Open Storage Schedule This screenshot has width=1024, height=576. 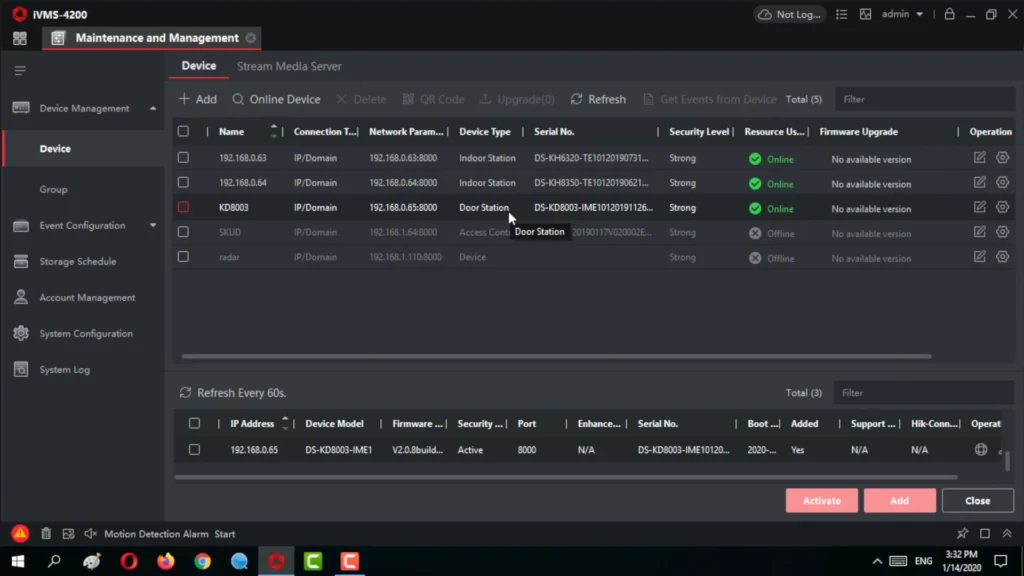(x=78, y=261)
